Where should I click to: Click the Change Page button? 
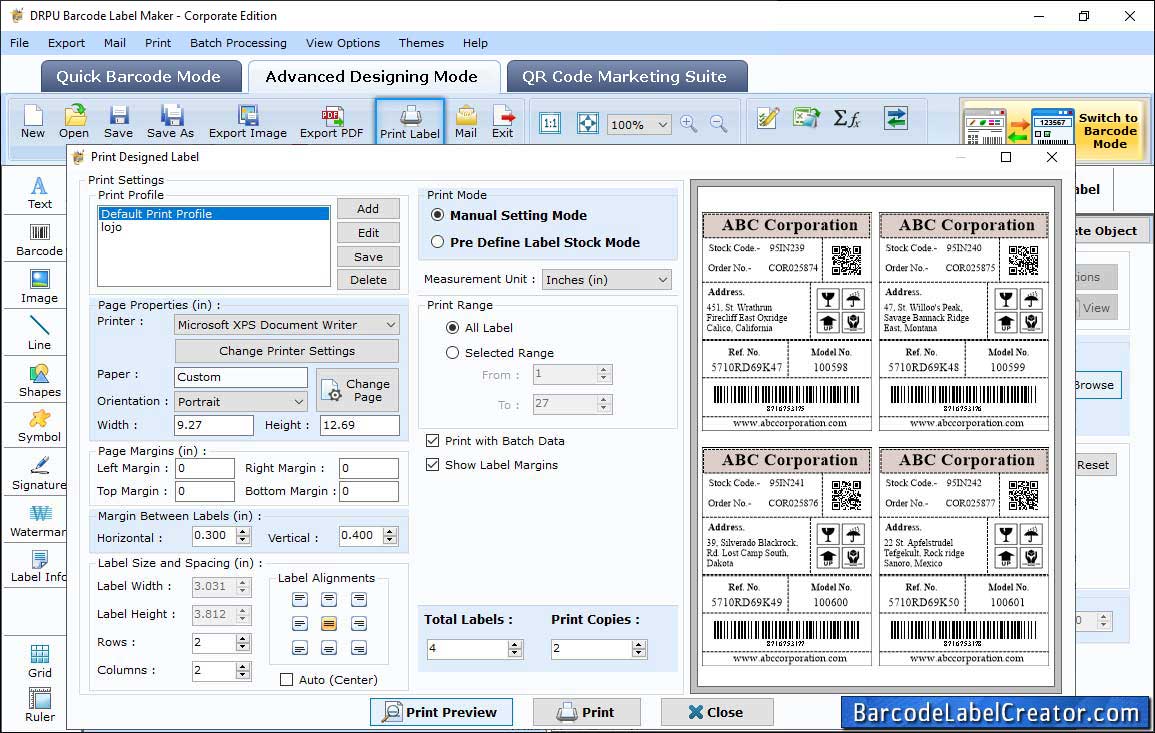tap(357, 390)
